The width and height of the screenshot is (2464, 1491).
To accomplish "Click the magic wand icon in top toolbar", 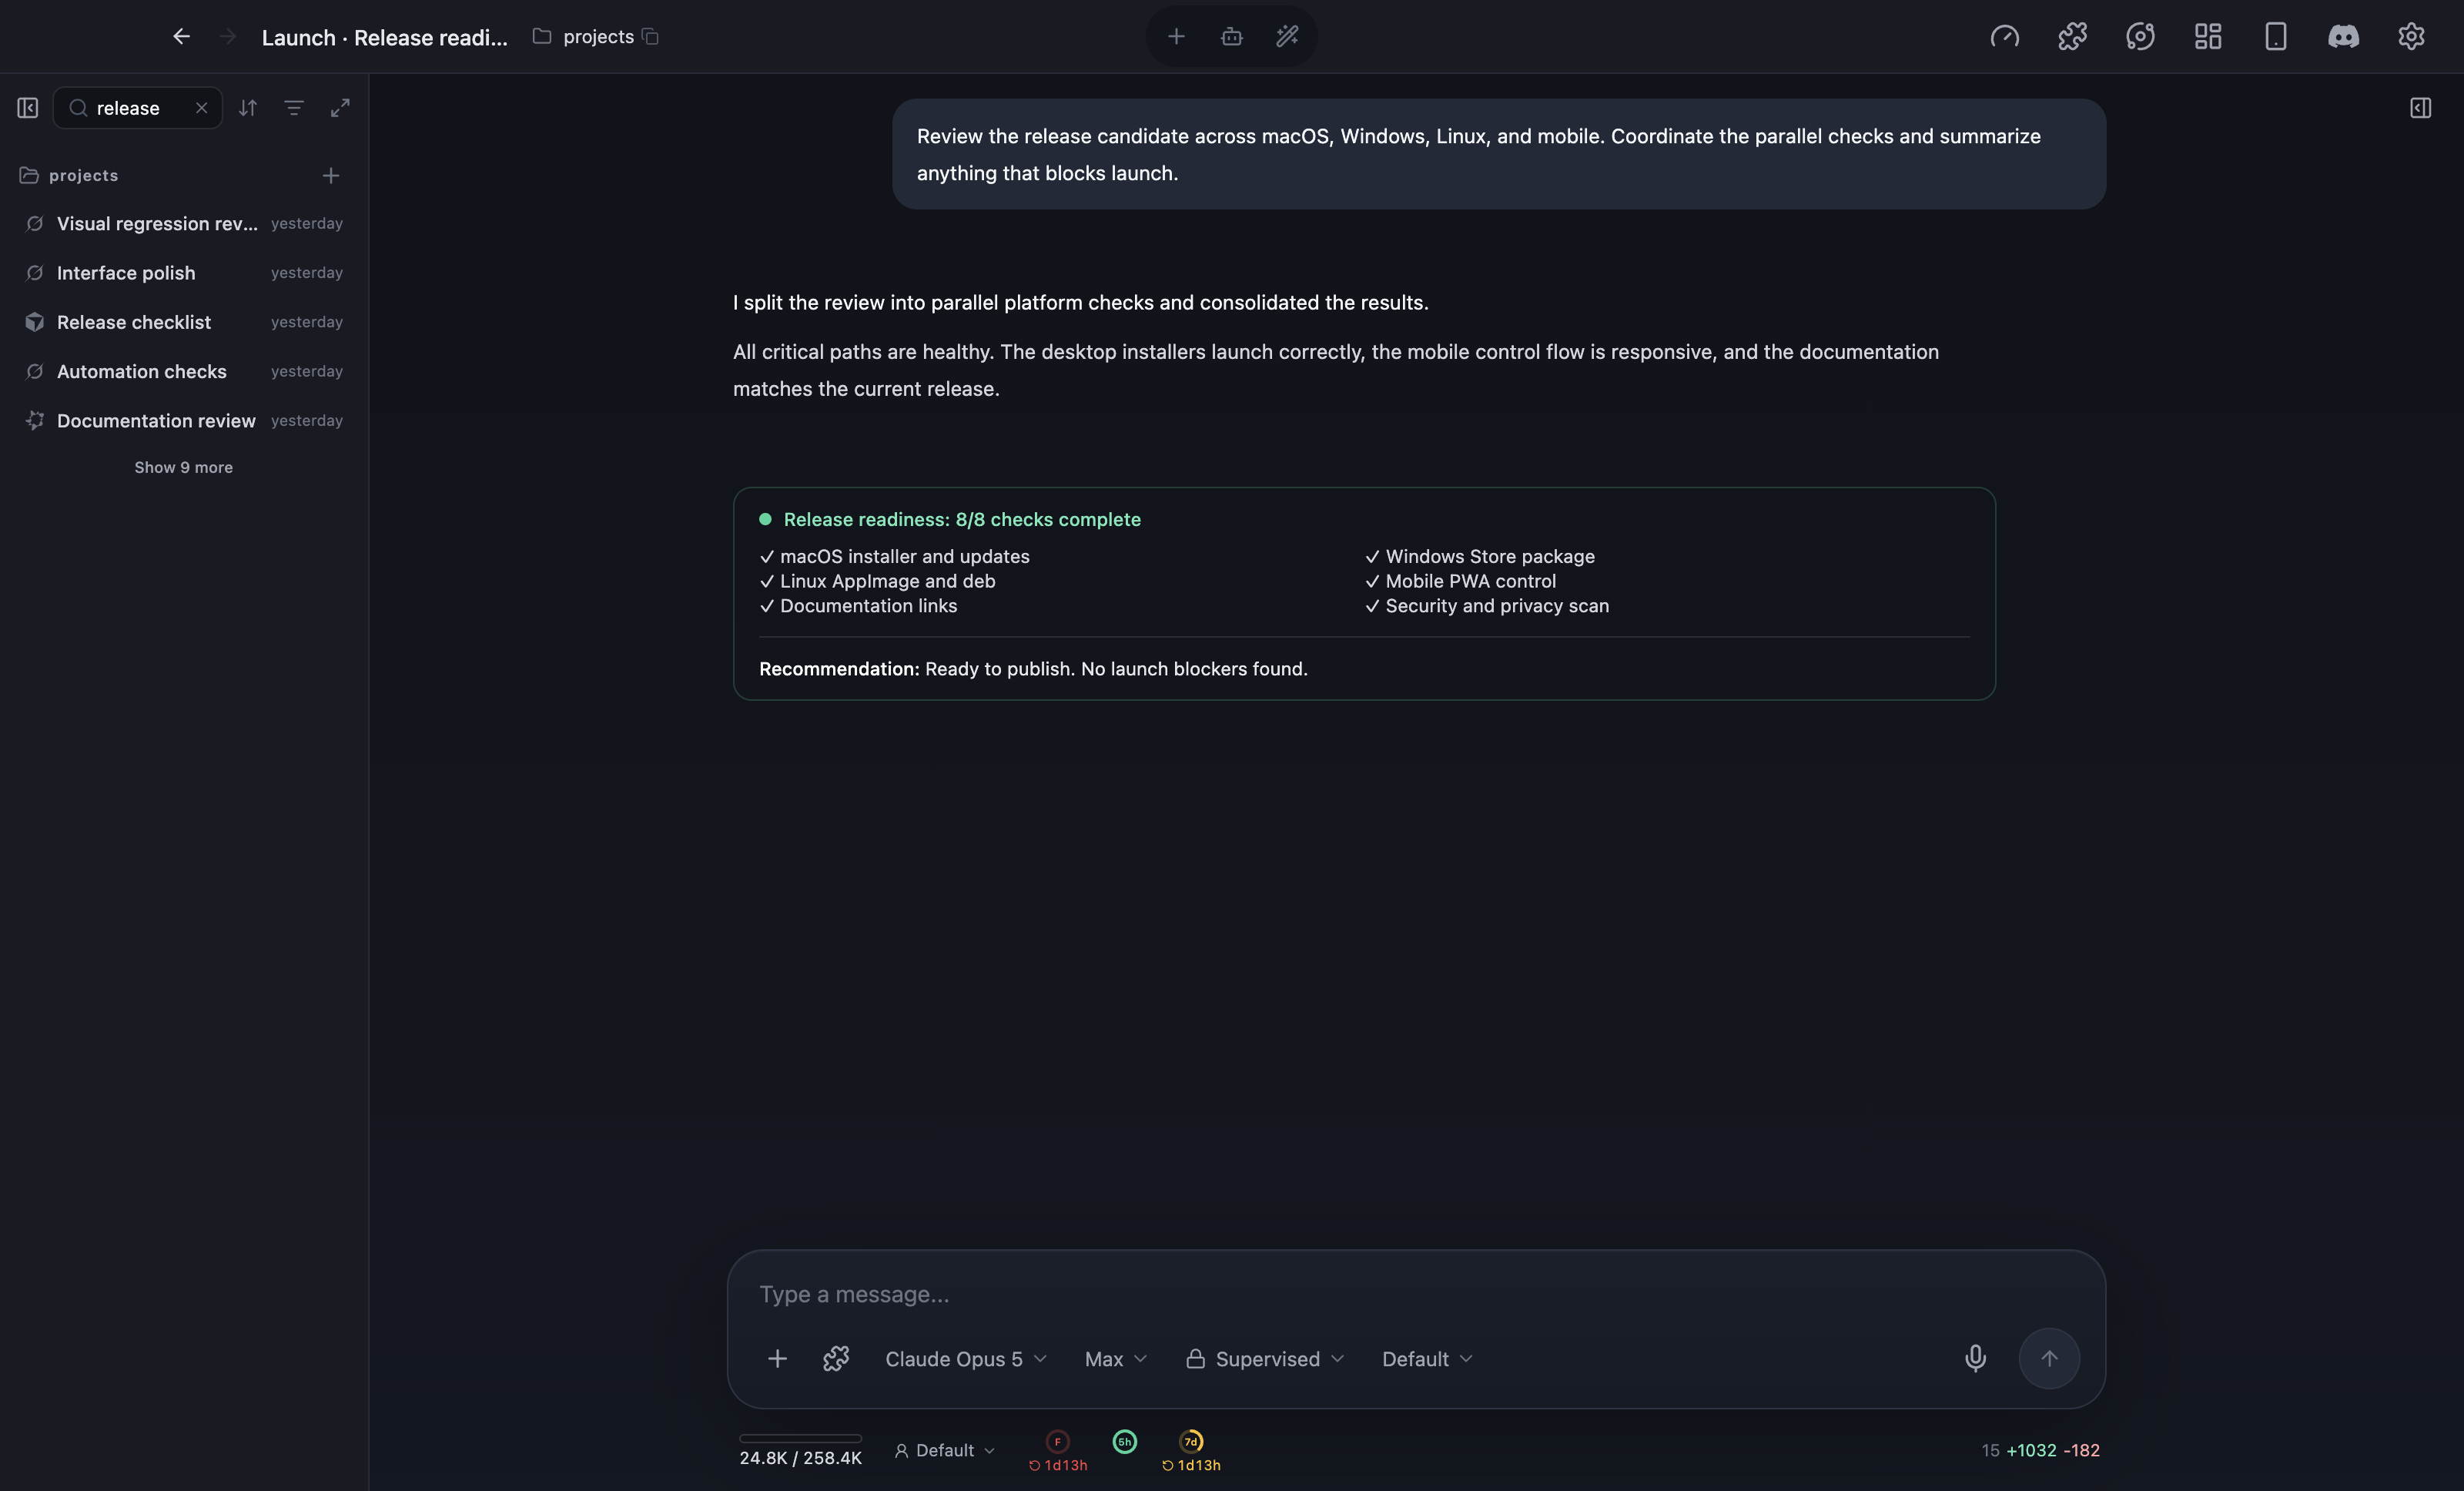I will point(1287,37).
